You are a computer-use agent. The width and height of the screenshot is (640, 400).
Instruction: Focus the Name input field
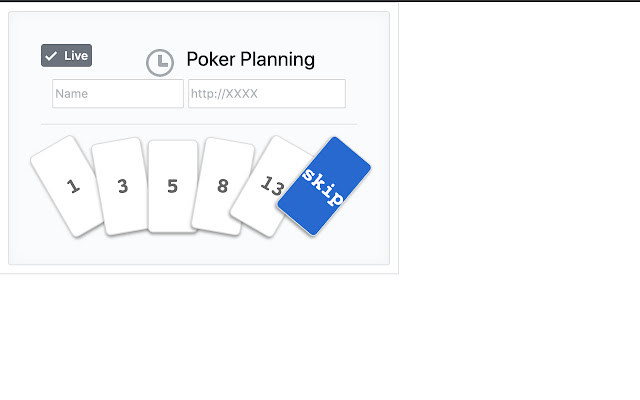tap(118, 94)
